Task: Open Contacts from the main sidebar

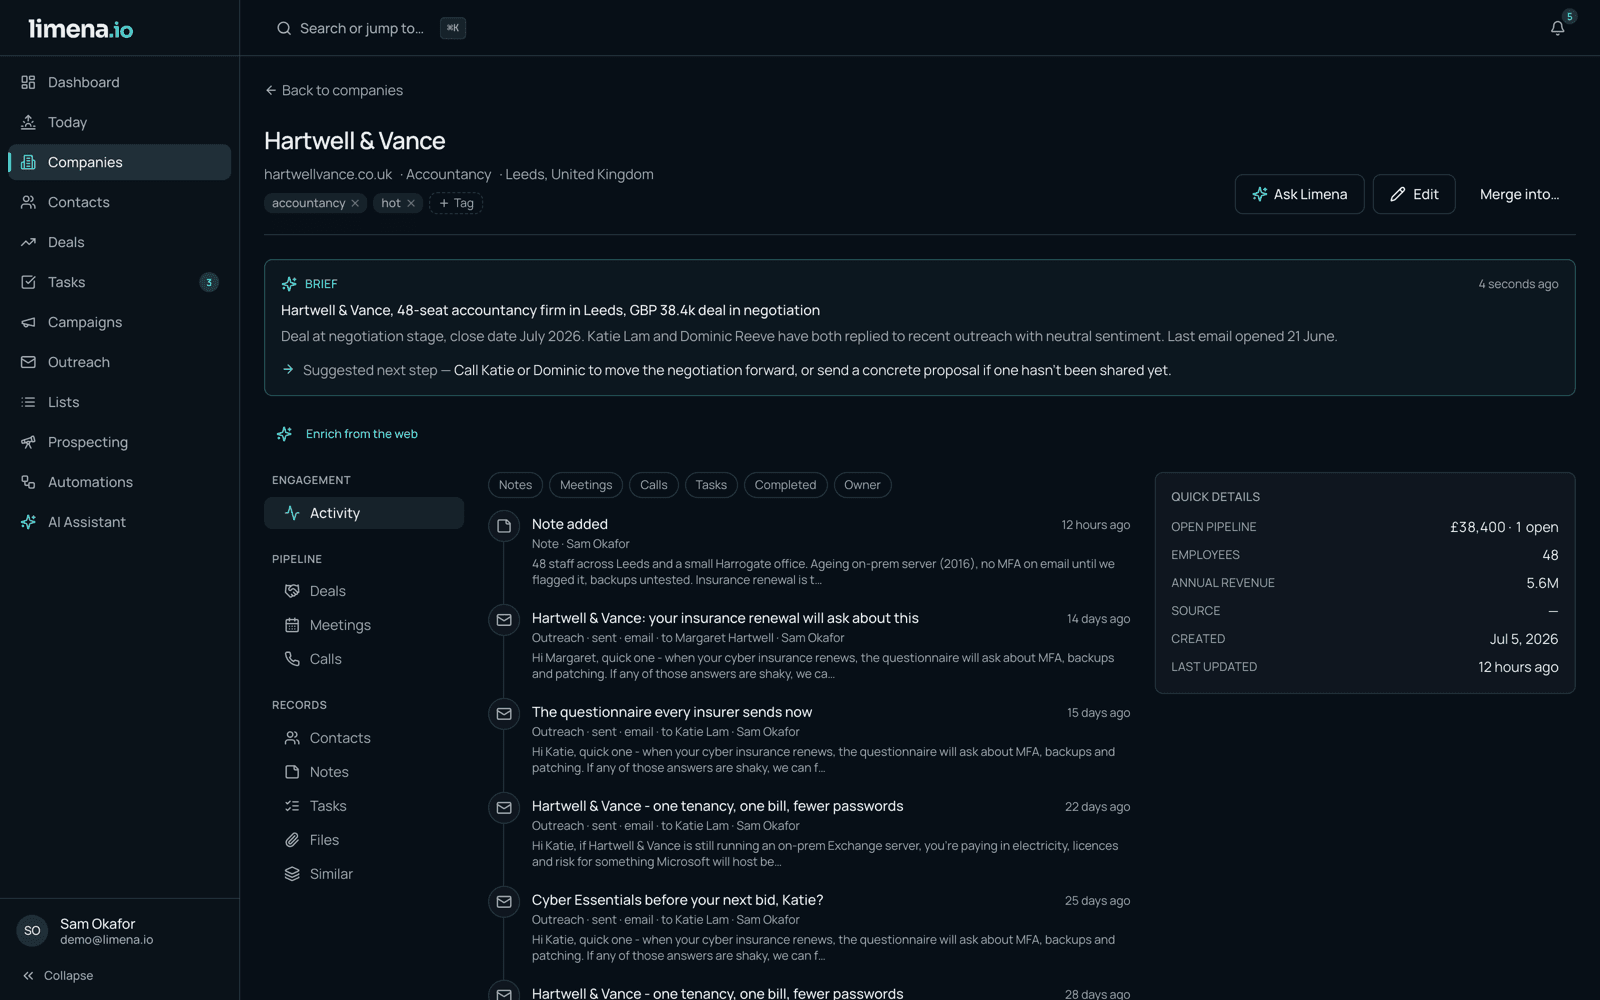Action: click(120, 202)
